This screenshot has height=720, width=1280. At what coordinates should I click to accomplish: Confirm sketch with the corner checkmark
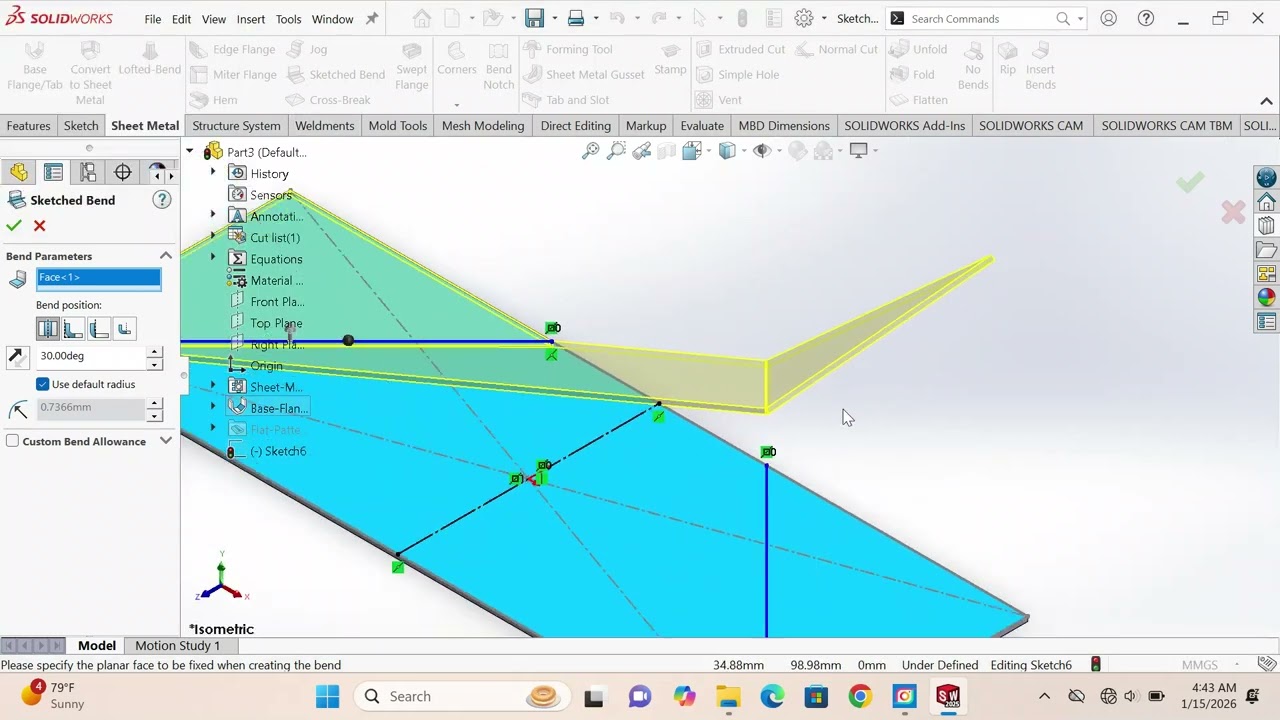(x=1190, y=182)
